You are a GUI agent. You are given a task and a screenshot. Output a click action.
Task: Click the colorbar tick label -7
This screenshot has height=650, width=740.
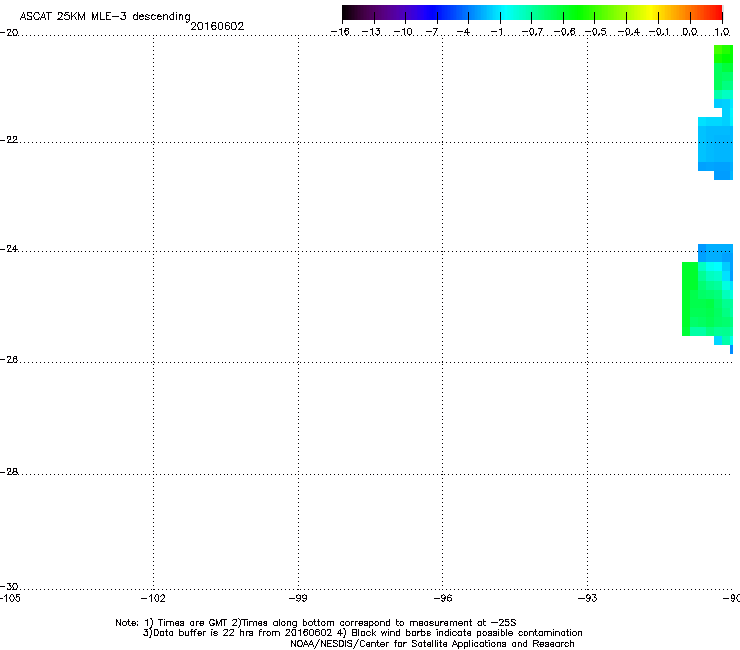432,32
